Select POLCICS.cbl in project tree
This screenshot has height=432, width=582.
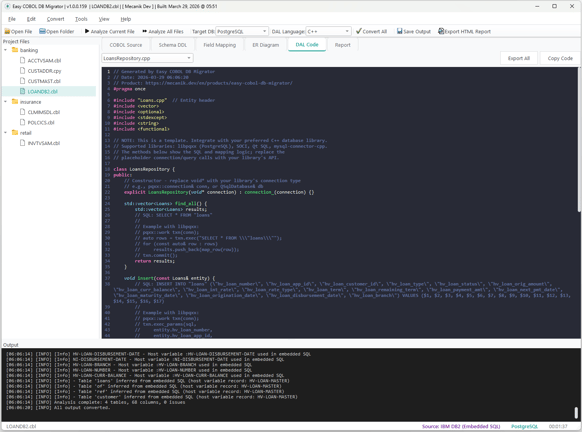(41, 122)
